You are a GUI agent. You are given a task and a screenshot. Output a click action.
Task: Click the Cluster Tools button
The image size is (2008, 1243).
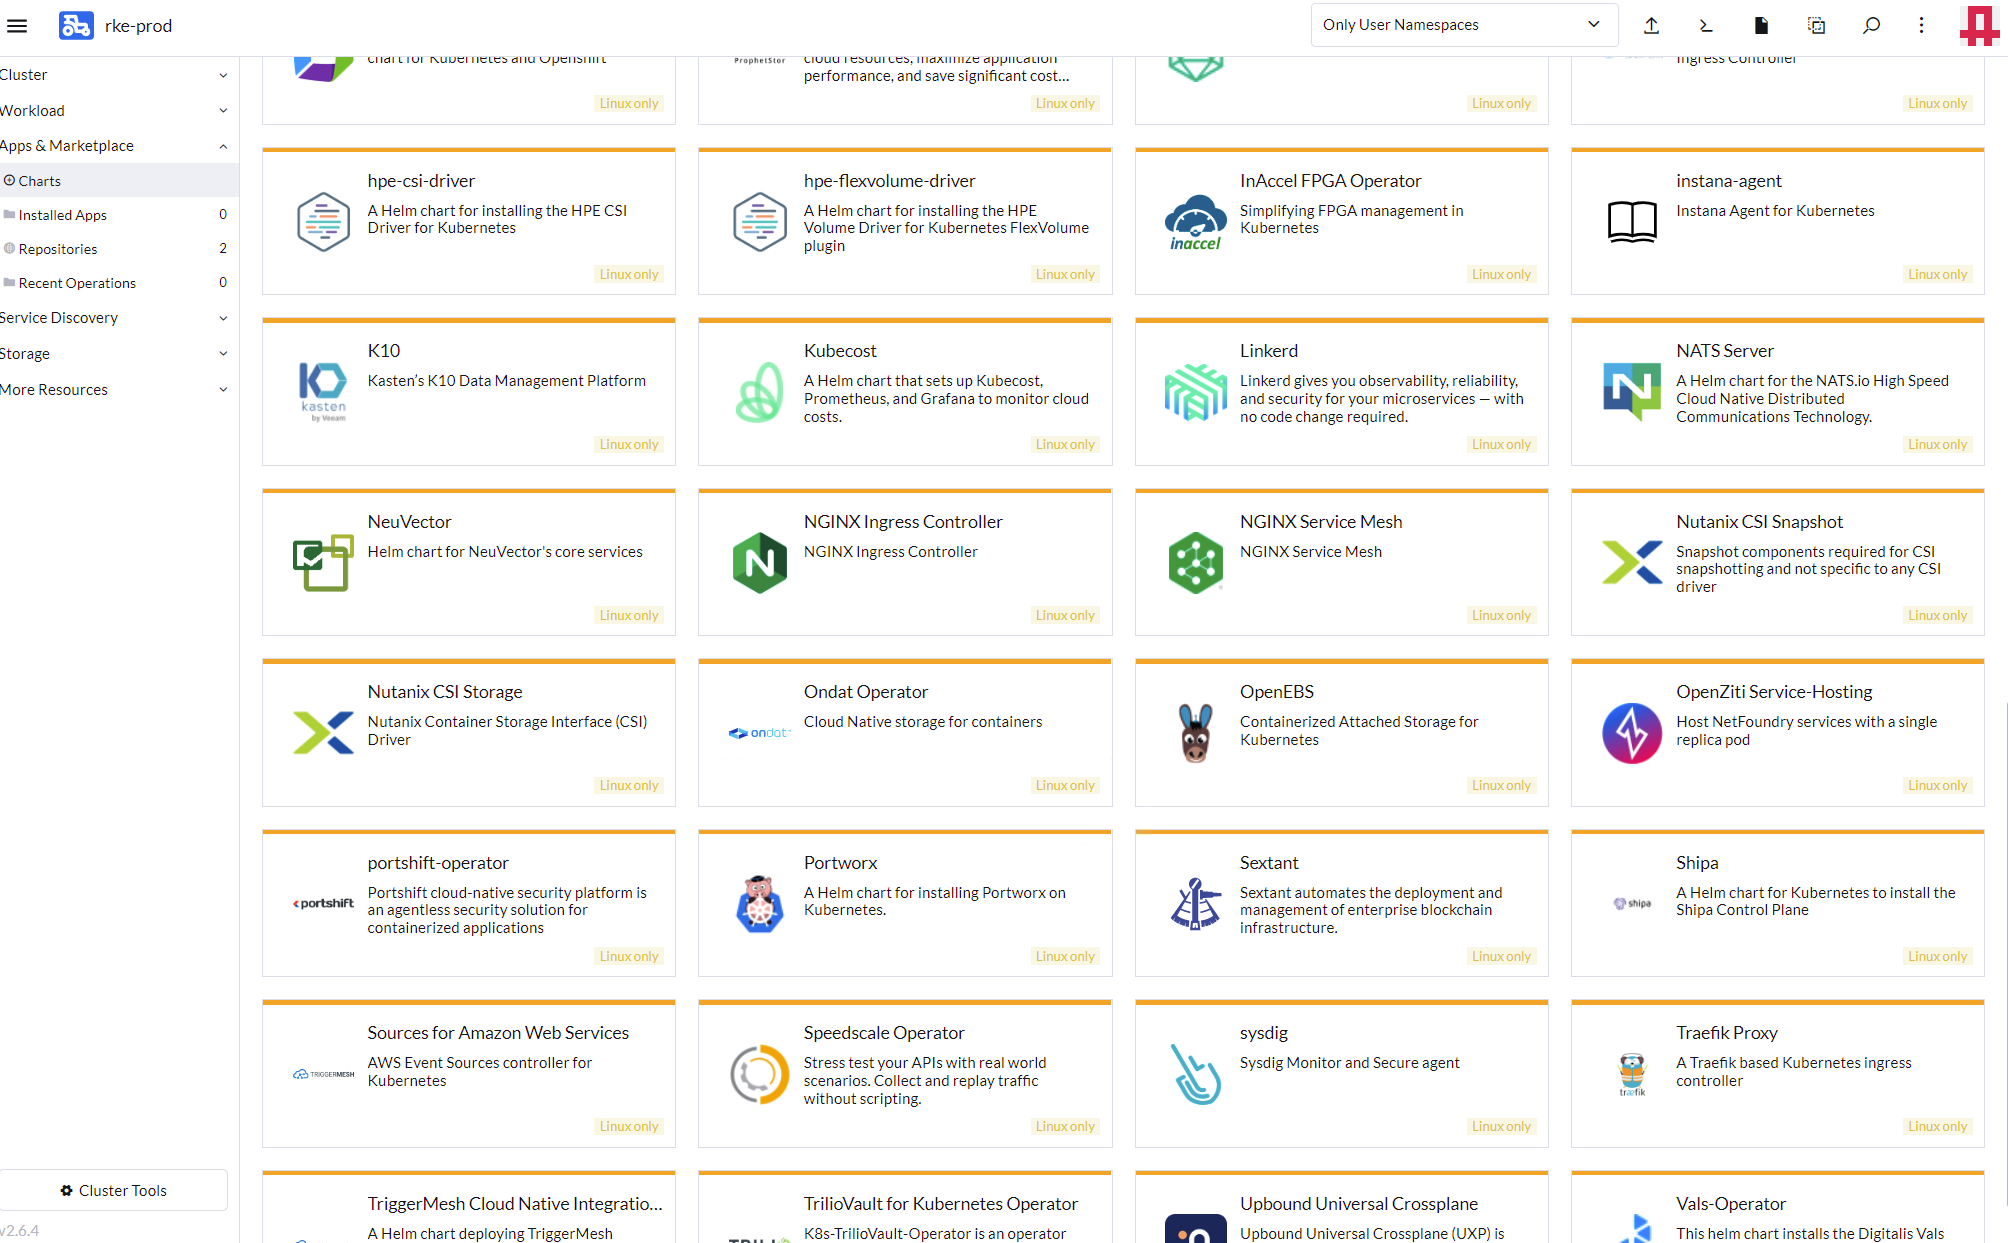point(114,1190)
